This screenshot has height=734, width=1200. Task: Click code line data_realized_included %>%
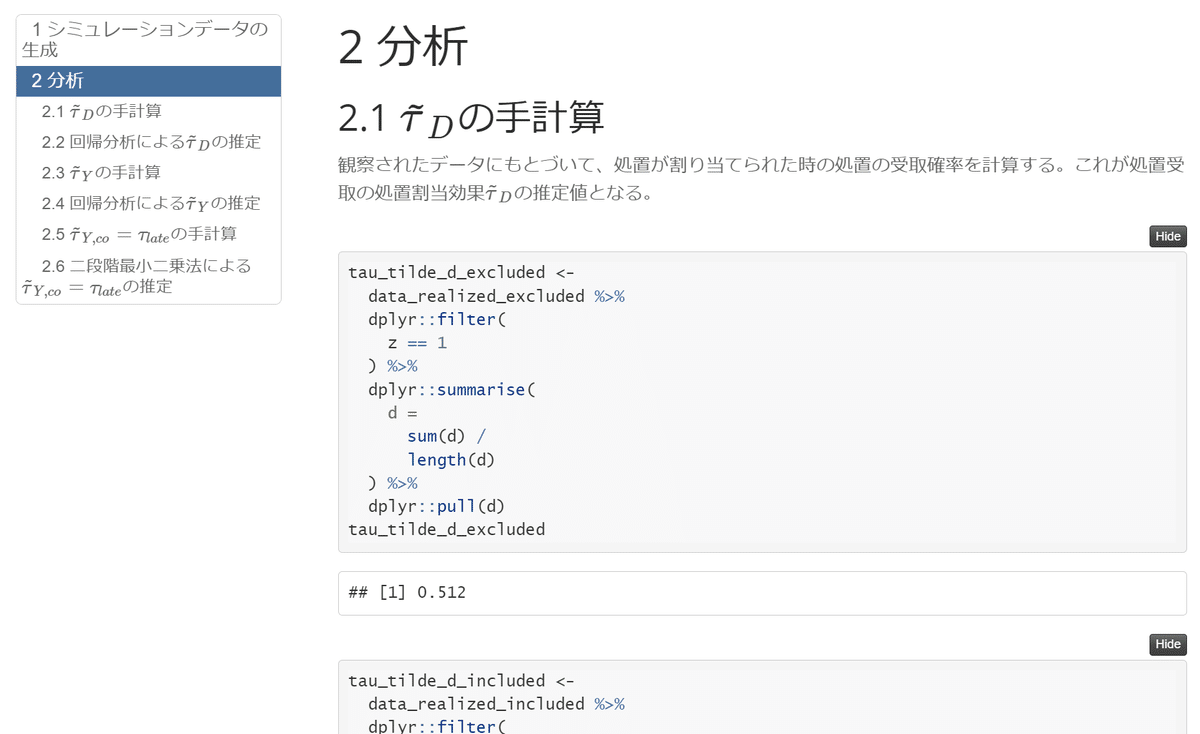[x=496, y=704]
